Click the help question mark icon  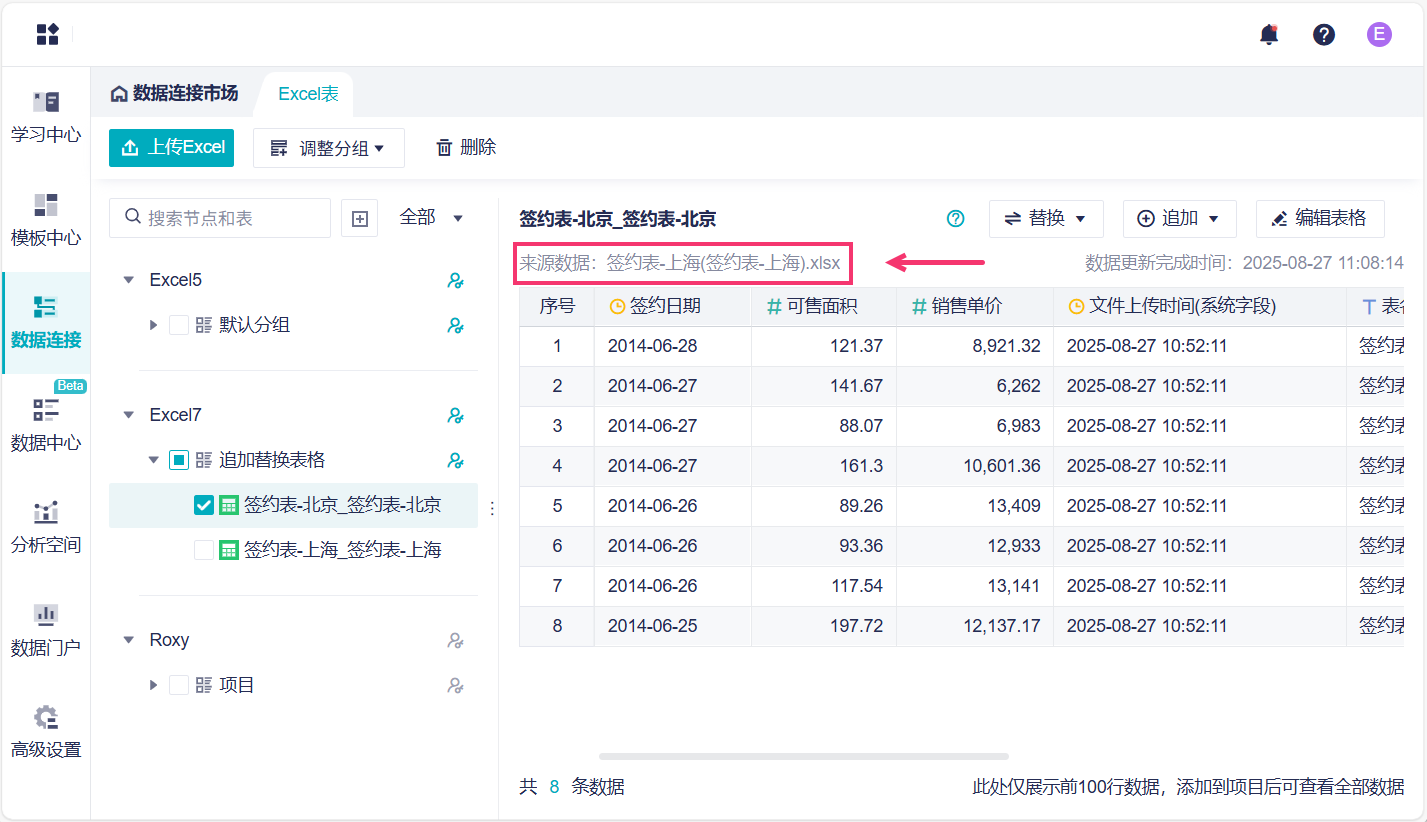1324,35
